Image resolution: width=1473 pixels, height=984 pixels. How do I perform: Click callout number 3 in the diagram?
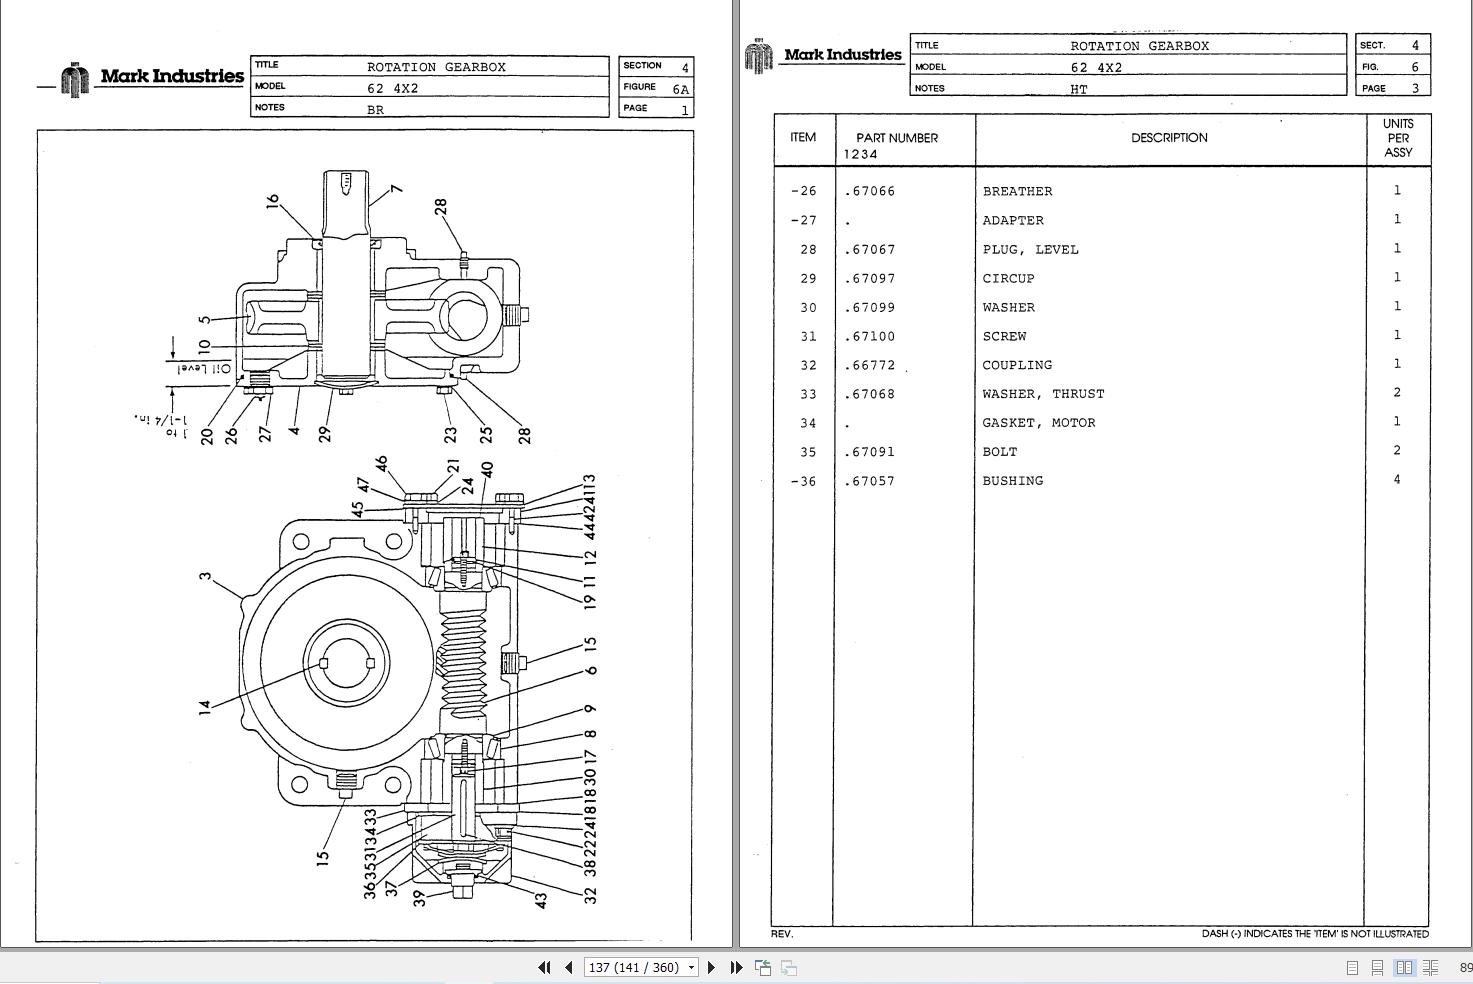[x=205, y=577]
